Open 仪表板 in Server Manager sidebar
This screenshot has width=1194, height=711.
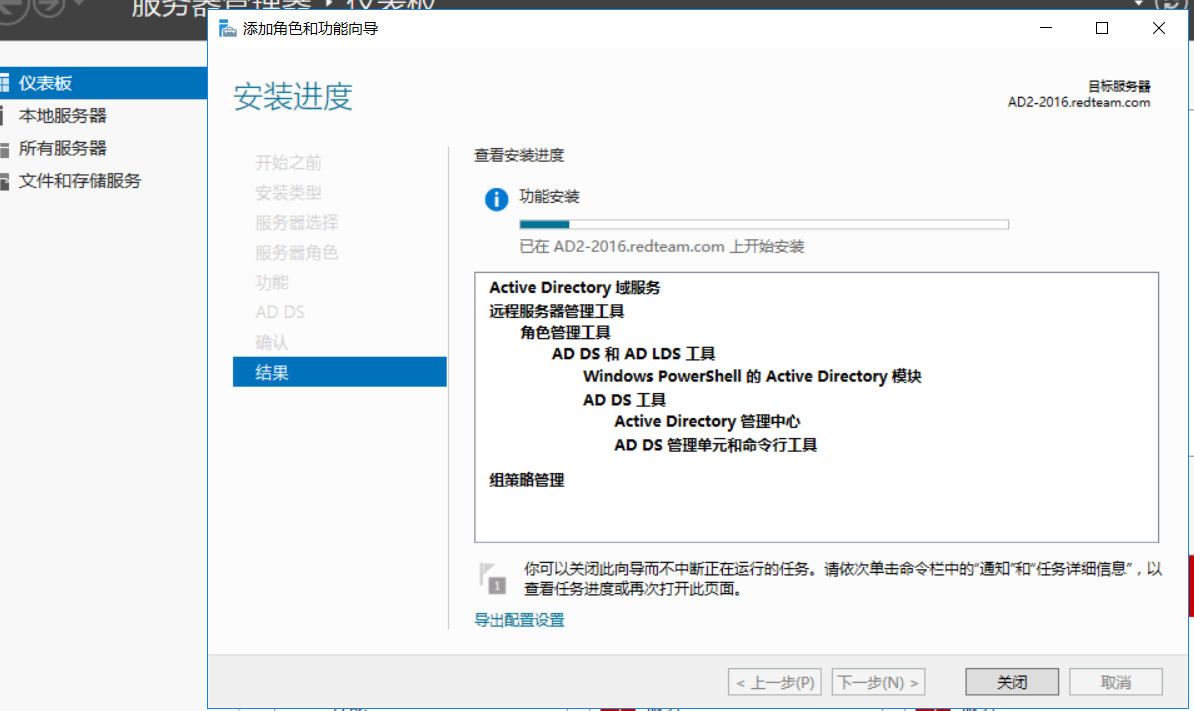pyautogui.click(x=104, y=83)
